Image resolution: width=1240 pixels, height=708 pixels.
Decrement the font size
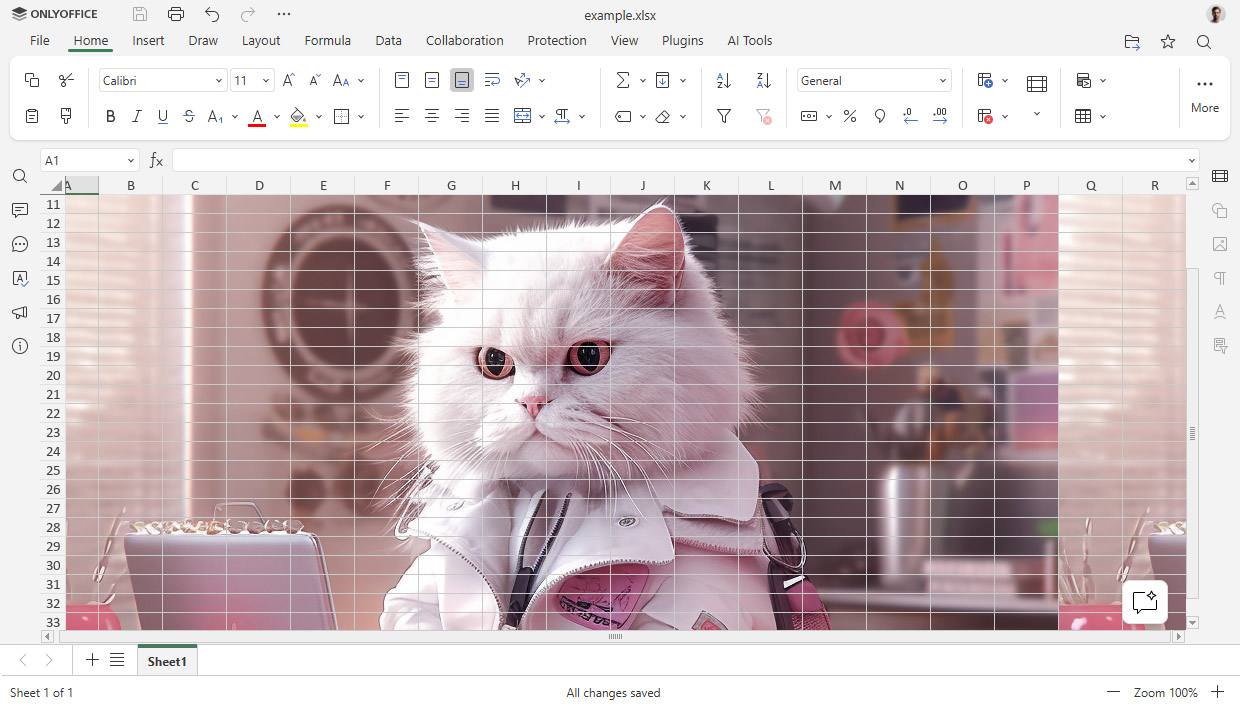click(314, 80)
